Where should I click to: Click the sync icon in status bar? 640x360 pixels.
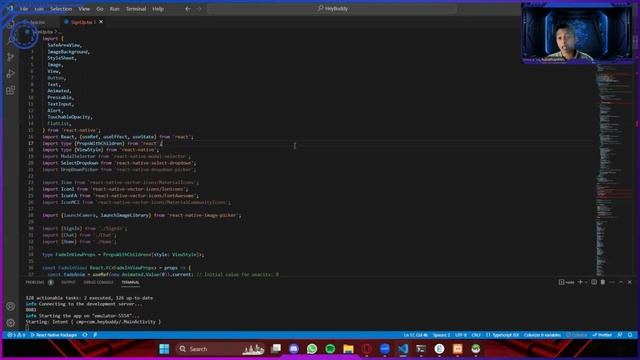[85, 335]
